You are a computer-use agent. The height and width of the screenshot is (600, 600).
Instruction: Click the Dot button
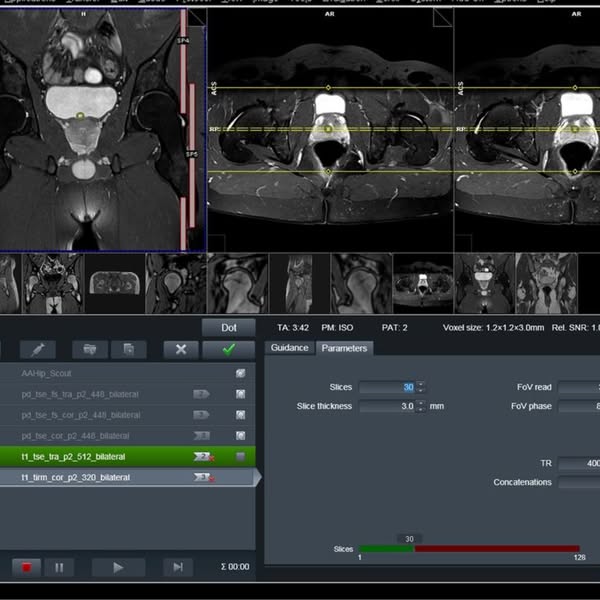[228, 328]
